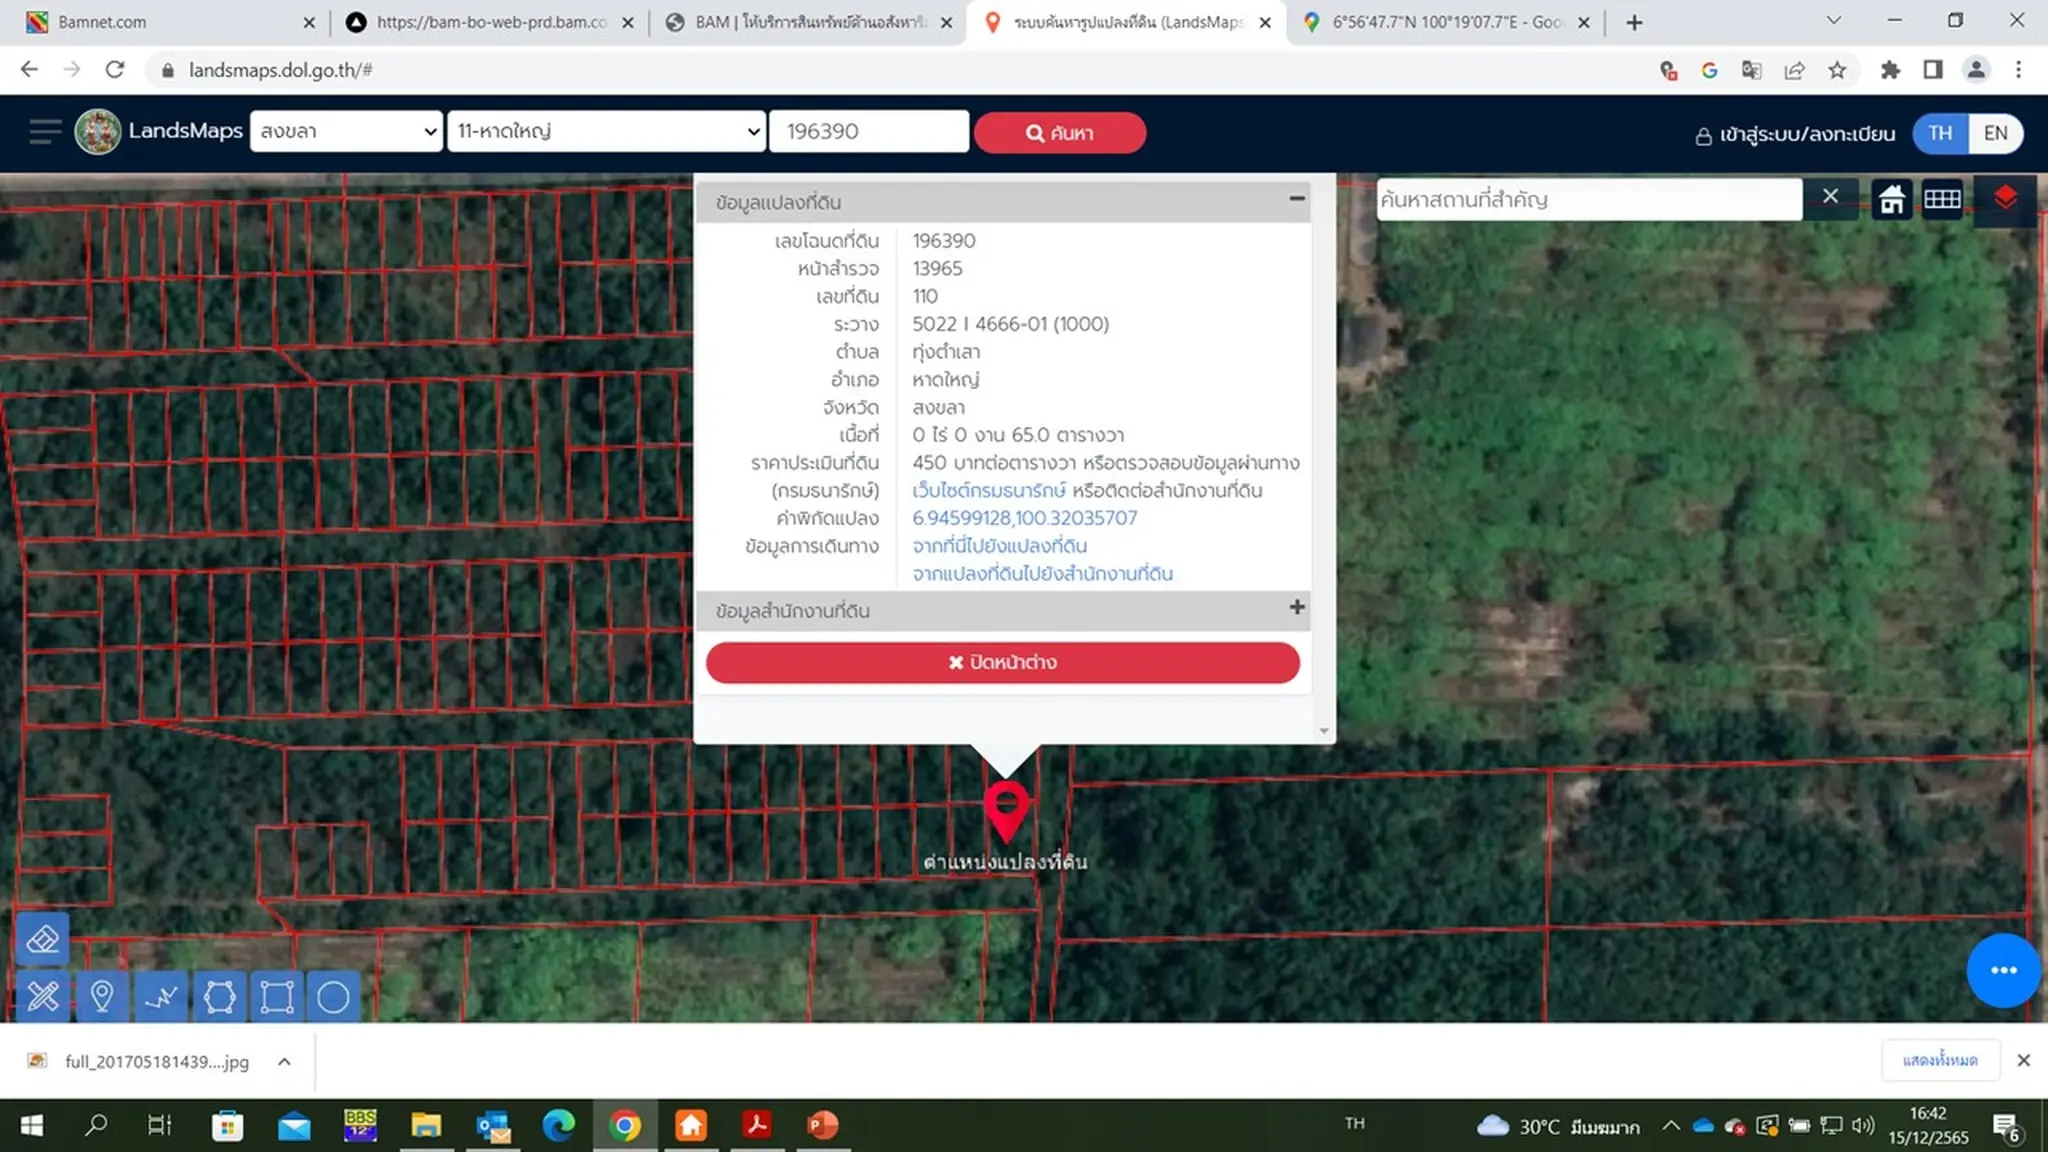The height and width of the screenshot is (1152, 2048).
Task: Toggle browser side panel icon
Action: pos(1933,70)
